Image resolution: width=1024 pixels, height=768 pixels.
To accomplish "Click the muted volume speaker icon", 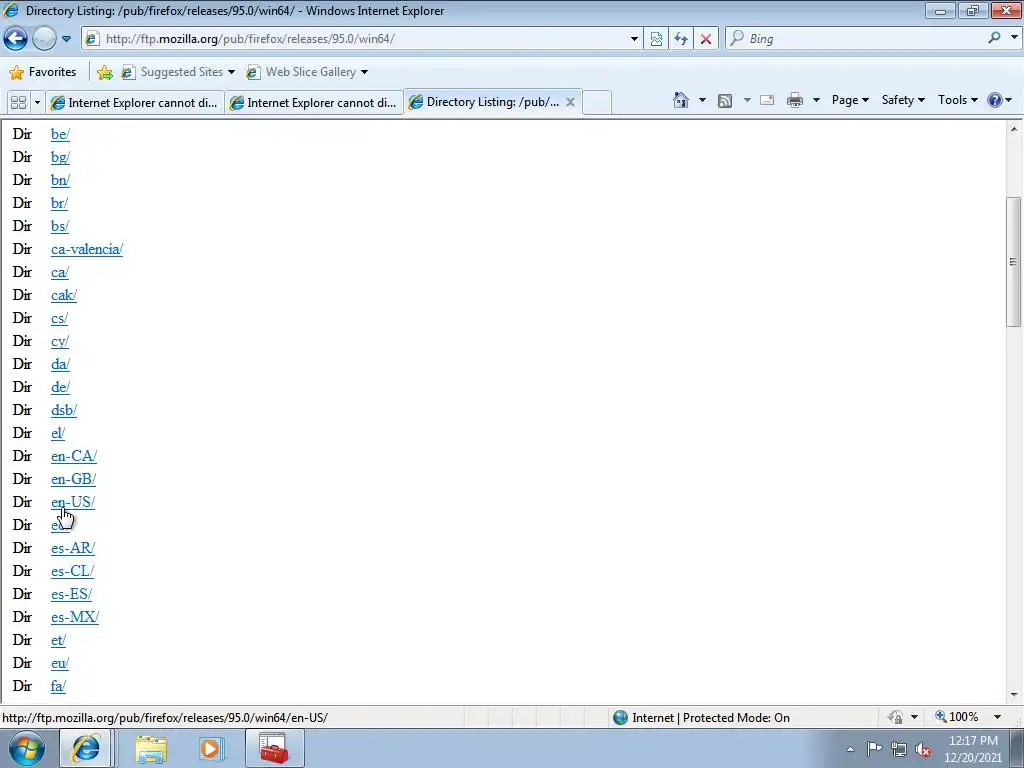I will tap(923, 750).
